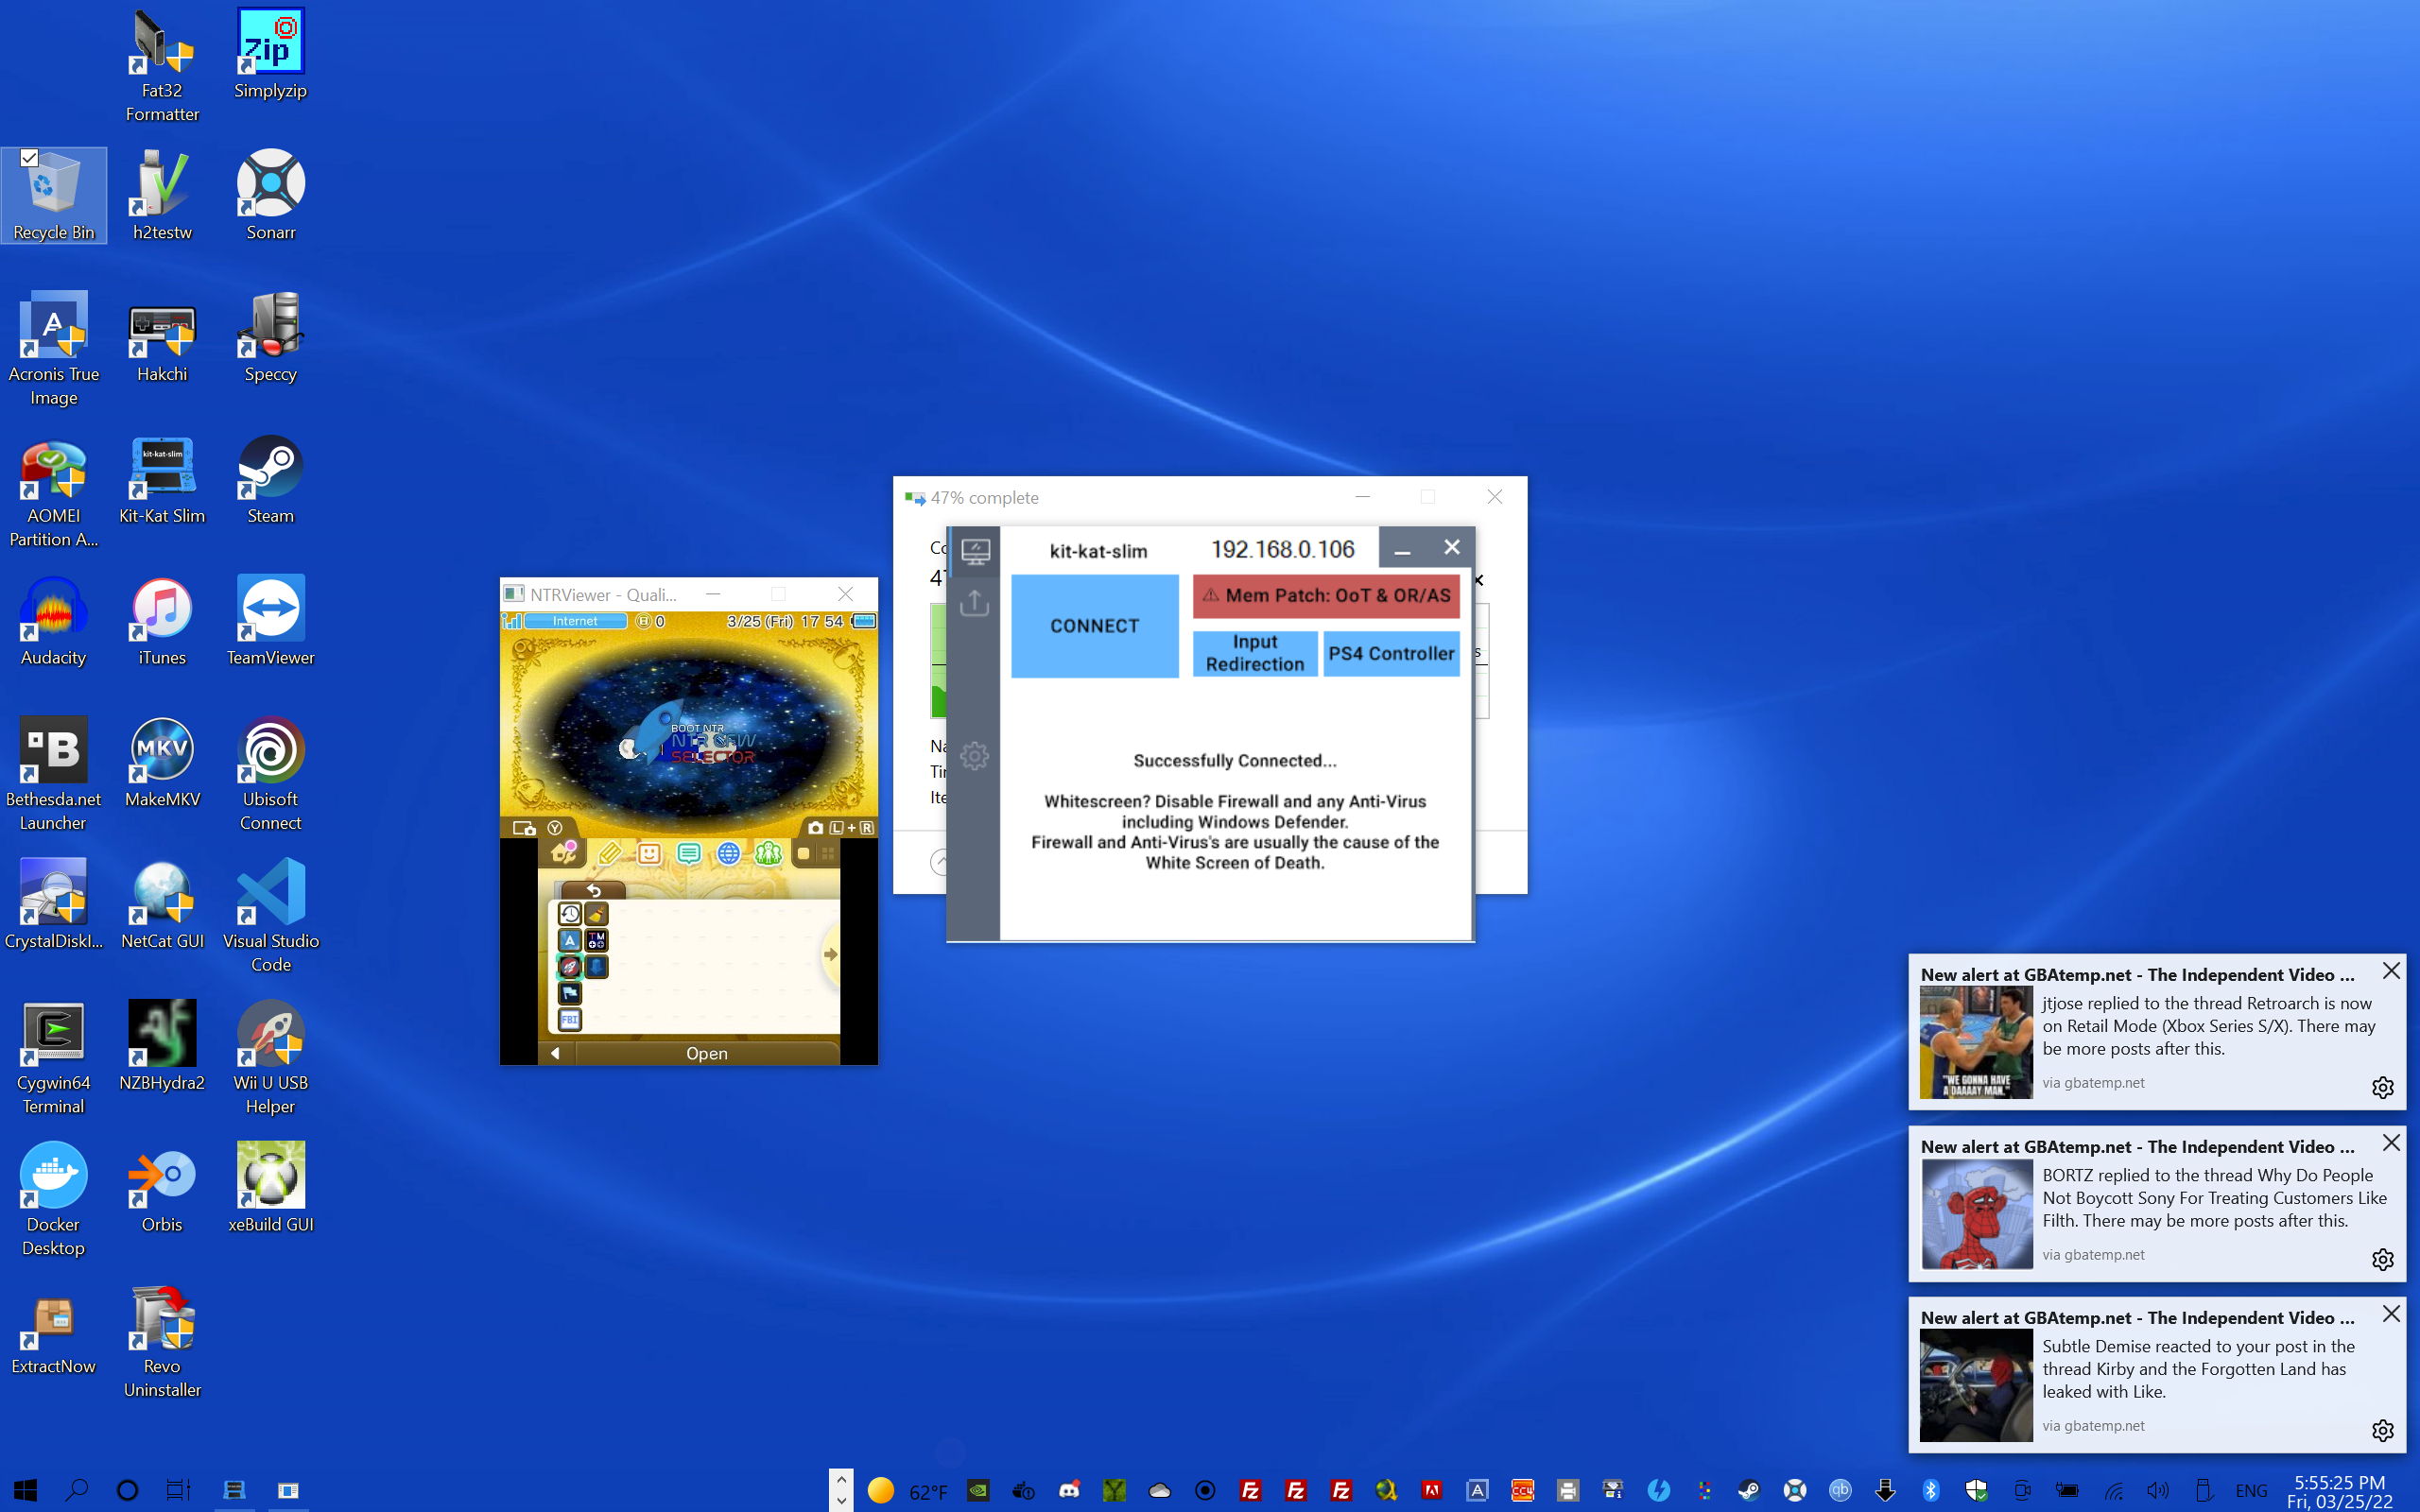The image size is (2420, 1512).
Task: Select the Wii U USB Helper shortcut
Action: click(270, 1058)
